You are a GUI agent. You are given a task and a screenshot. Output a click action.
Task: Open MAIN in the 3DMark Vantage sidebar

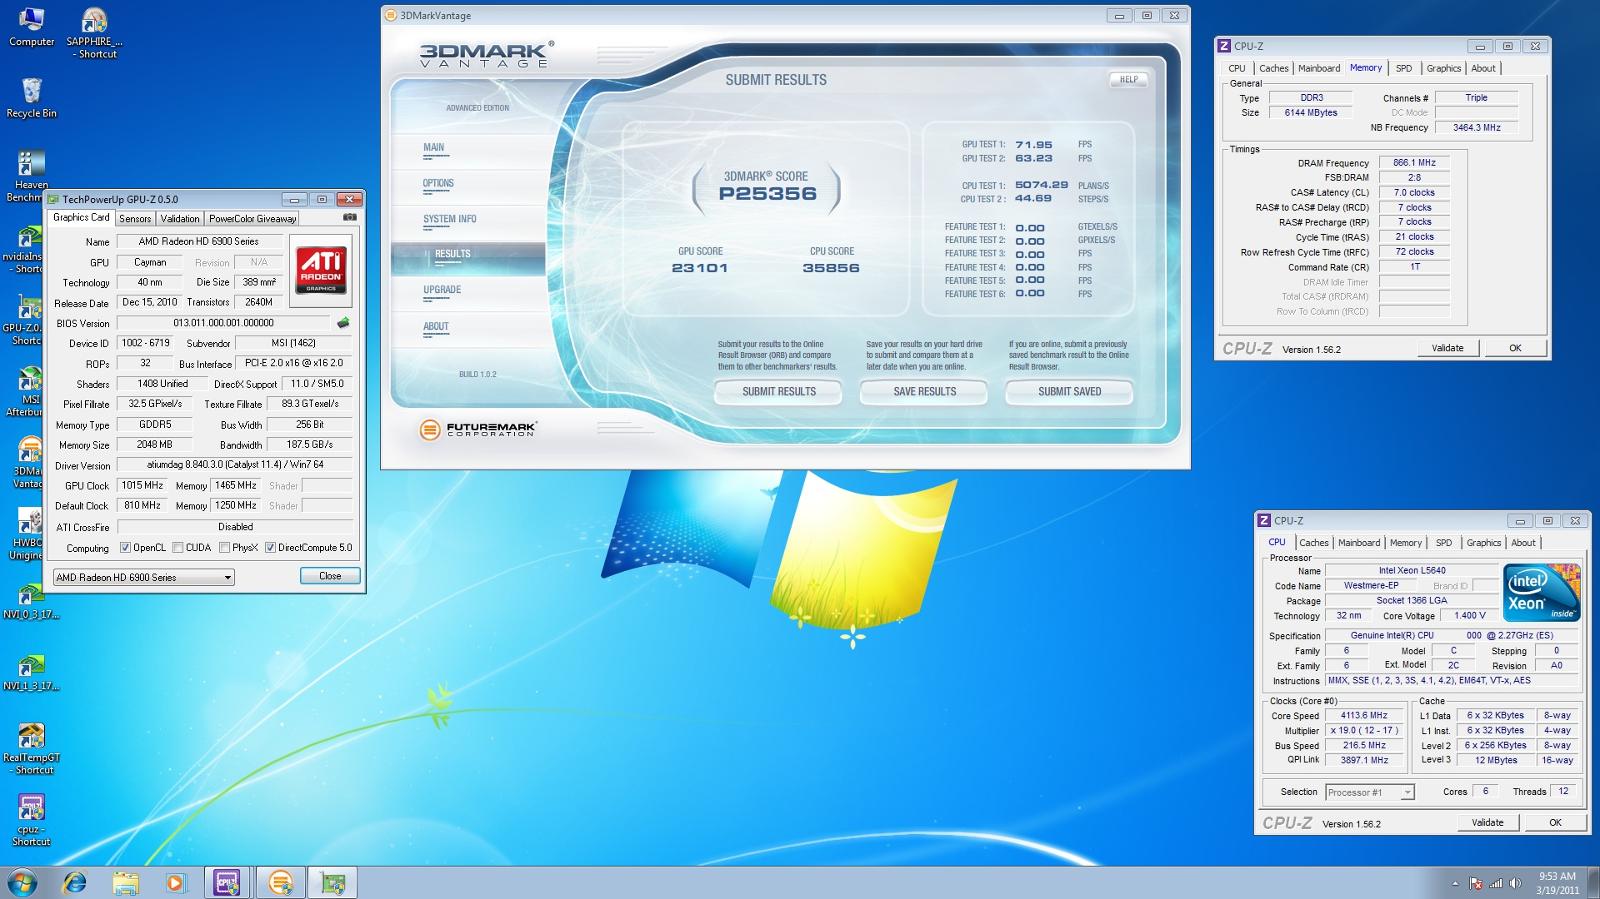click(434, 148)
